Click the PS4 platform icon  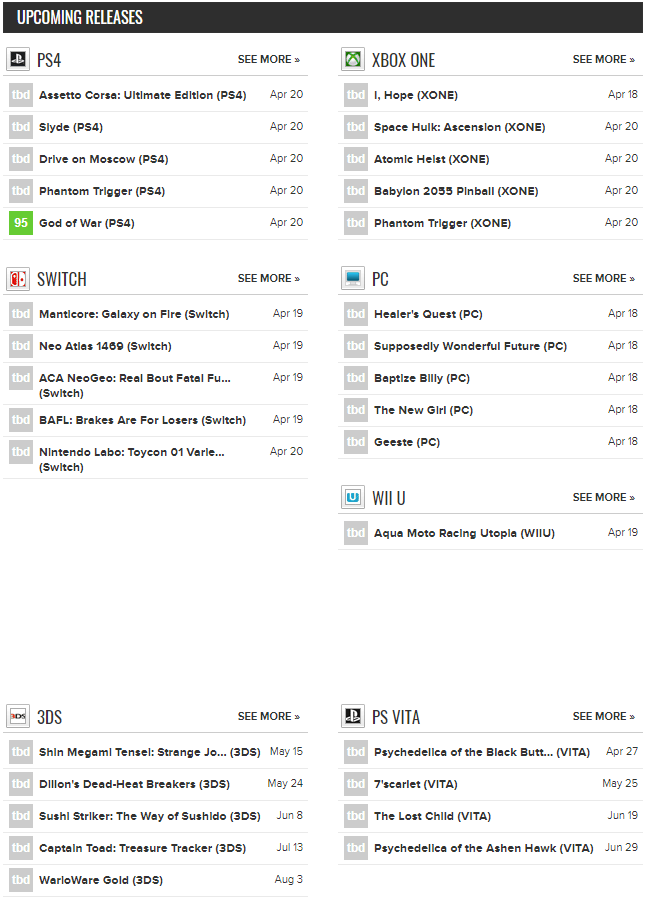click(18, 59)
